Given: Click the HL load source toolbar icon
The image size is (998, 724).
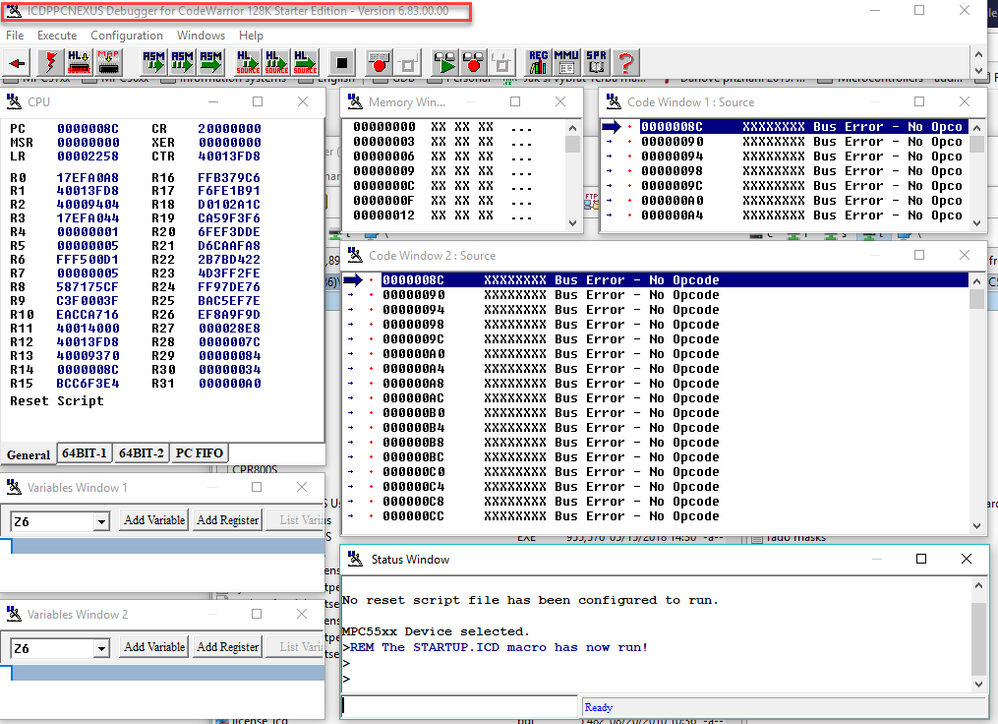Looking at the screenshot, I should click(79, 63).
